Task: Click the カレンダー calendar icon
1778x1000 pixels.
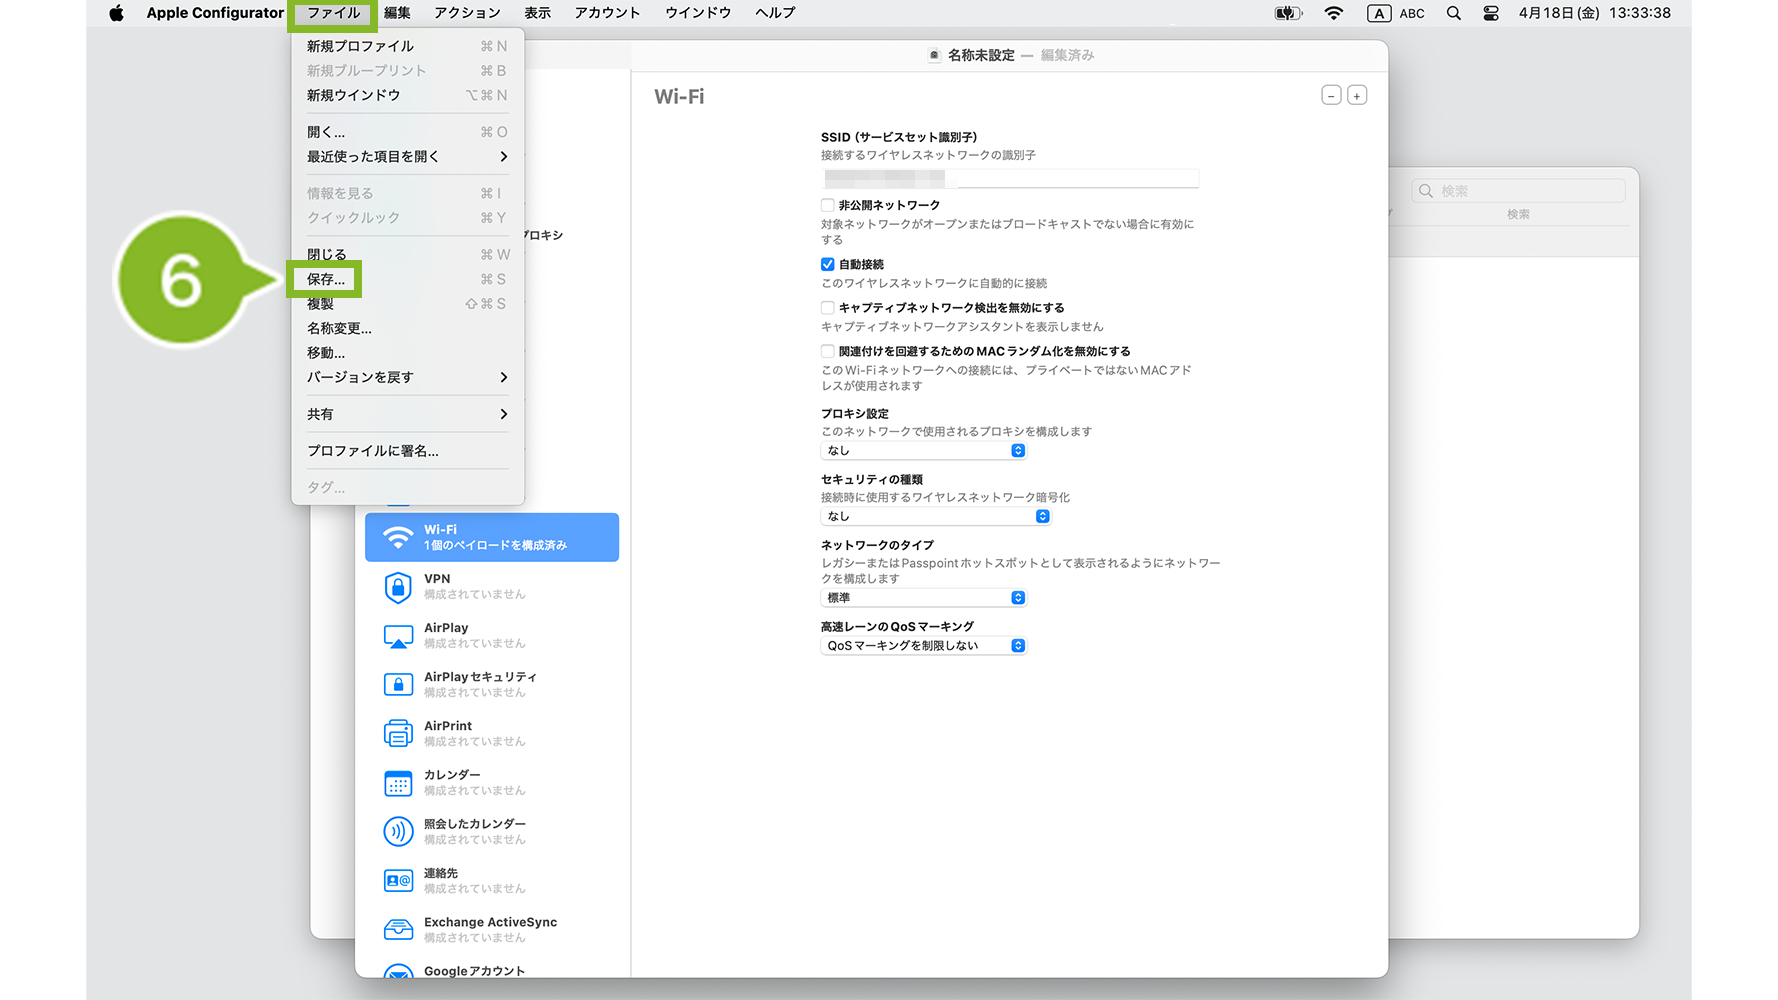Action: (x=398, y=783)
